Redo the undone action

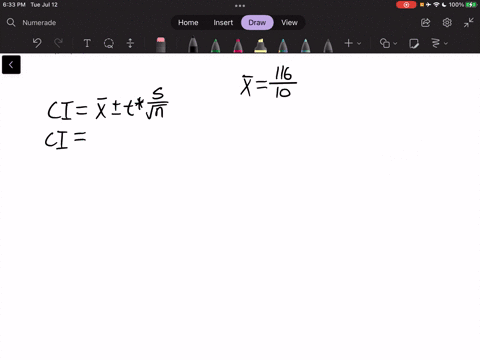pos(58,43)
